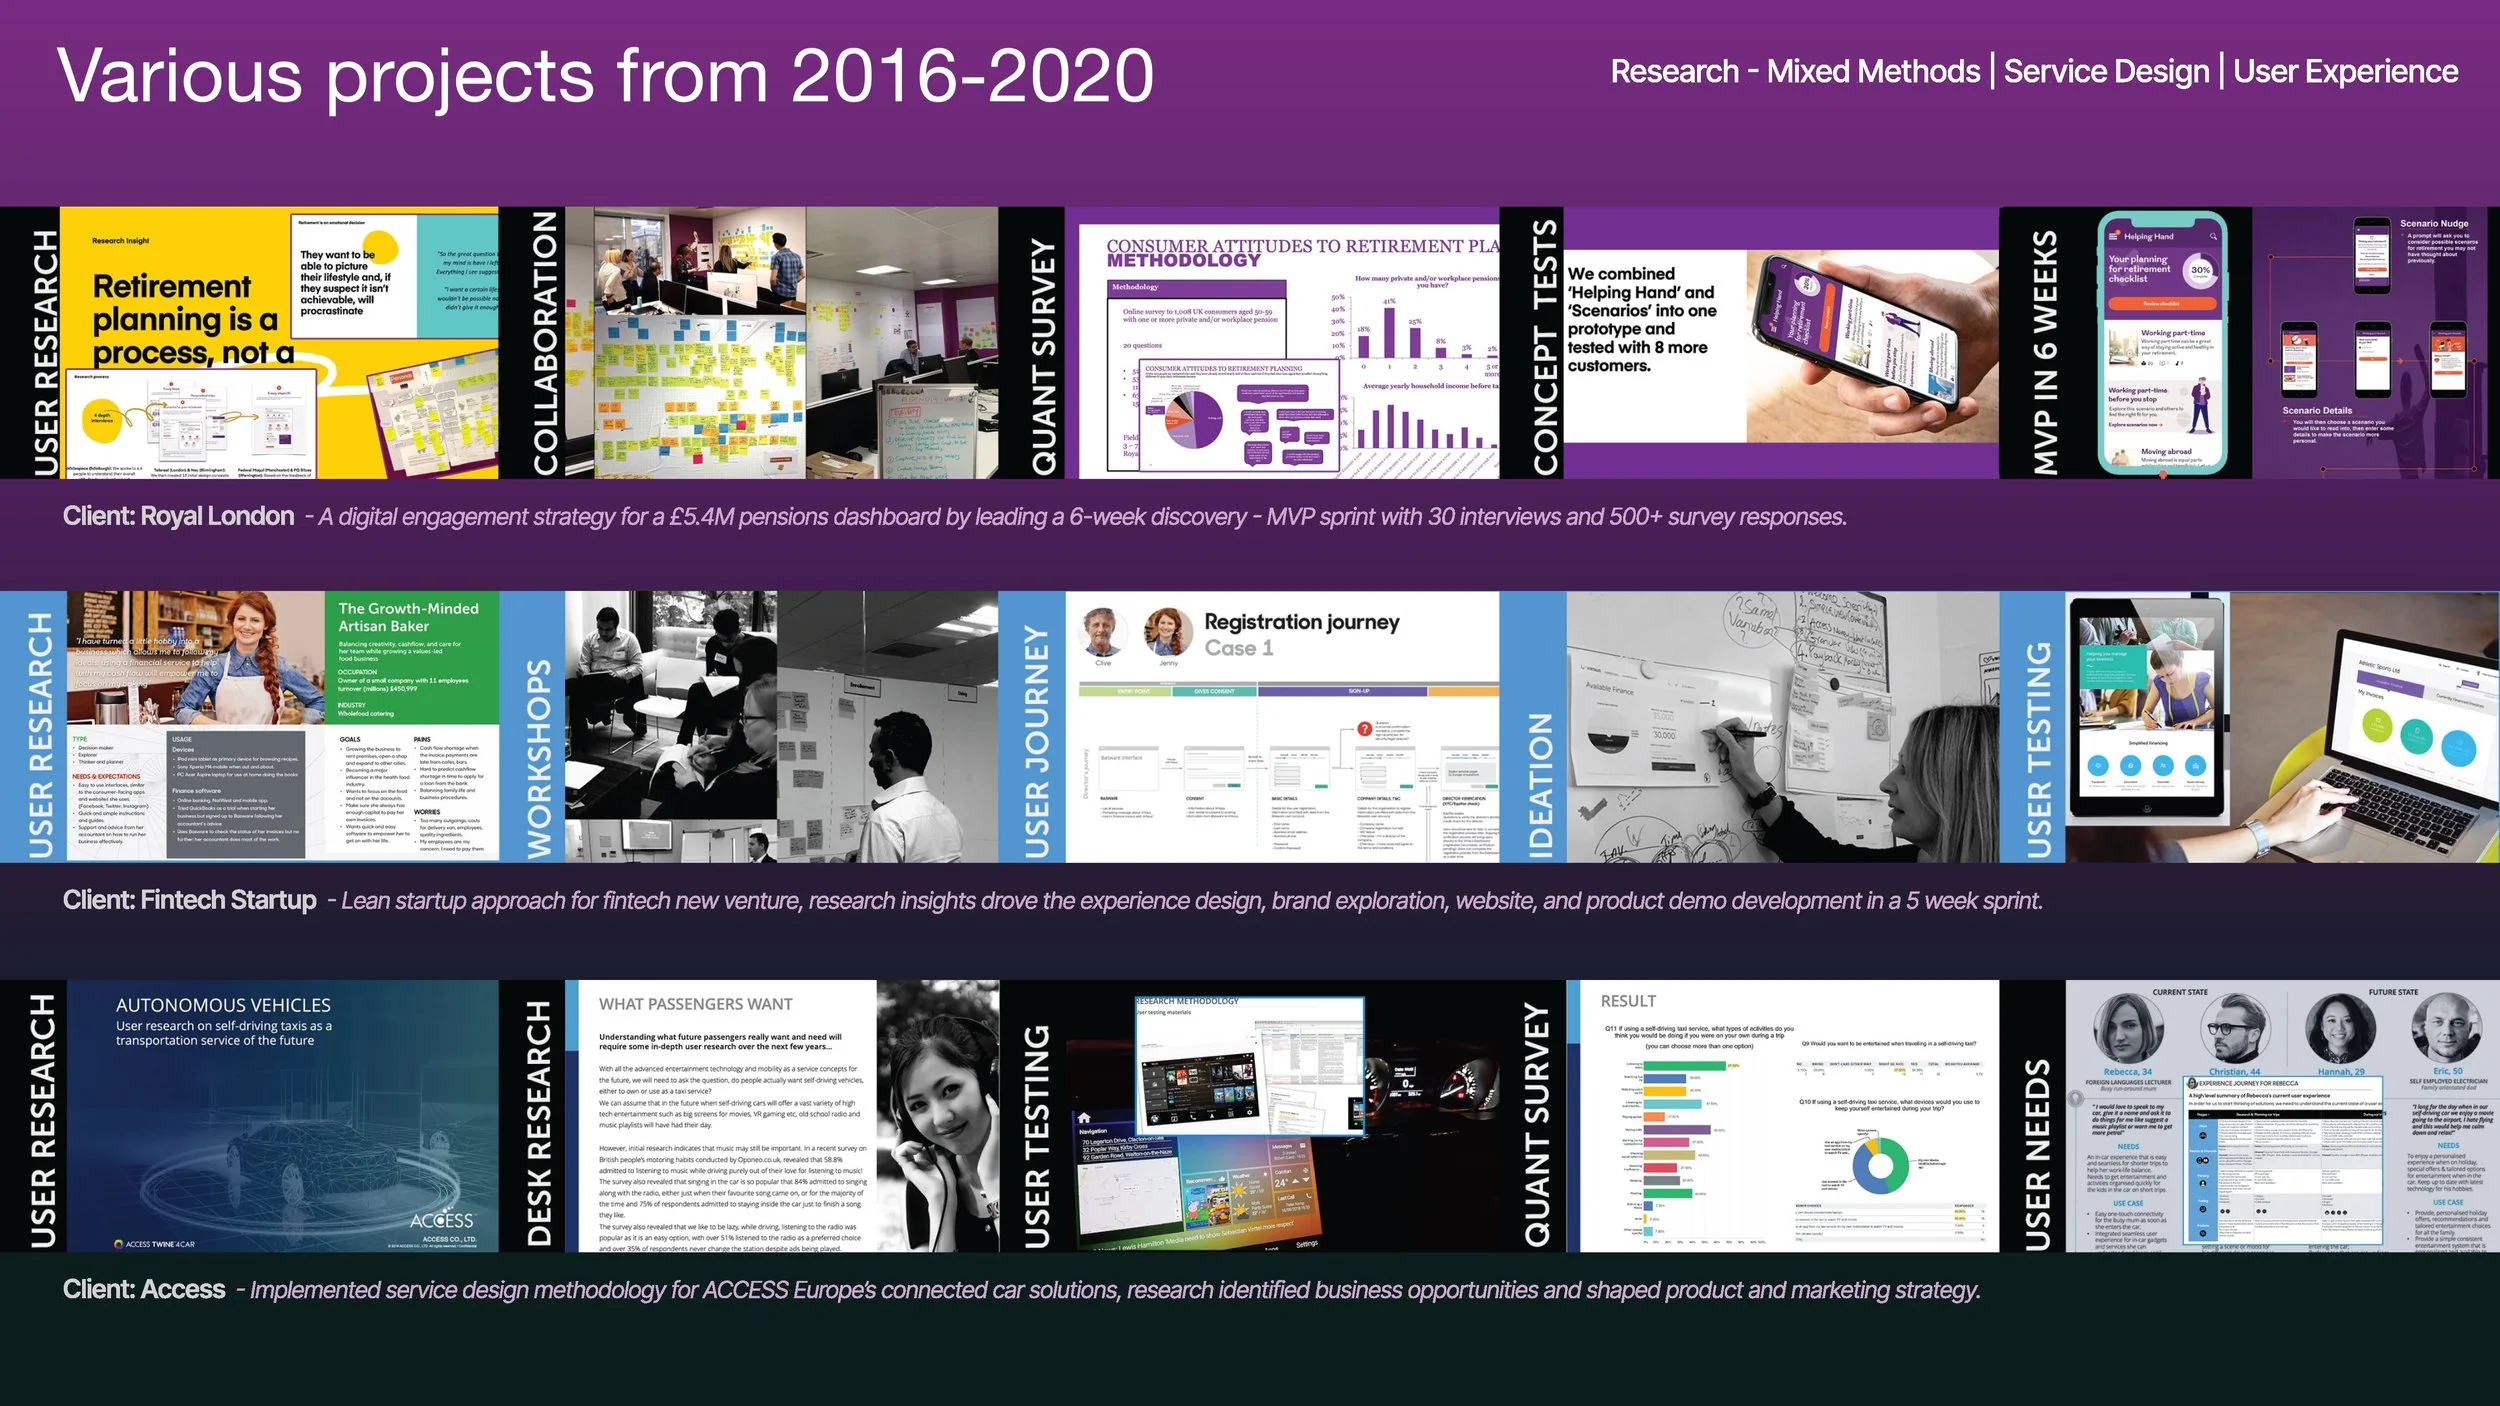2500x1406 pixels.
Task: Click Rebecca, 34 persona avatar
Action: pyautogui.click(x=2127, y=1030)
